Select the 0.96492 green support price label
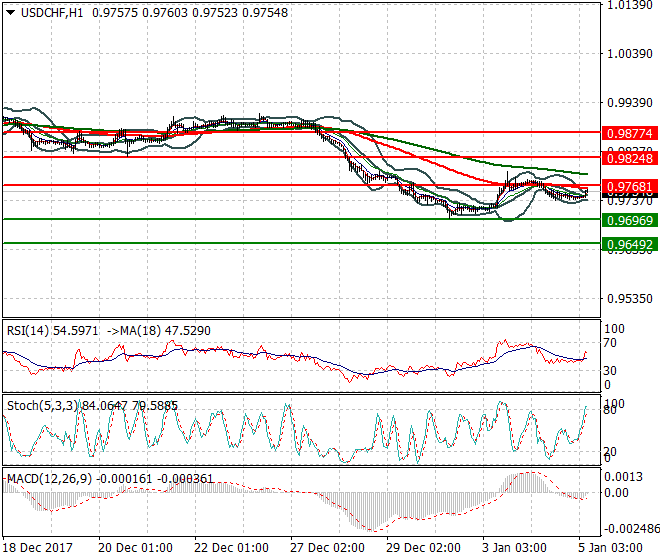The width and height of the screenshot is (660, 560). click(630, 245)
